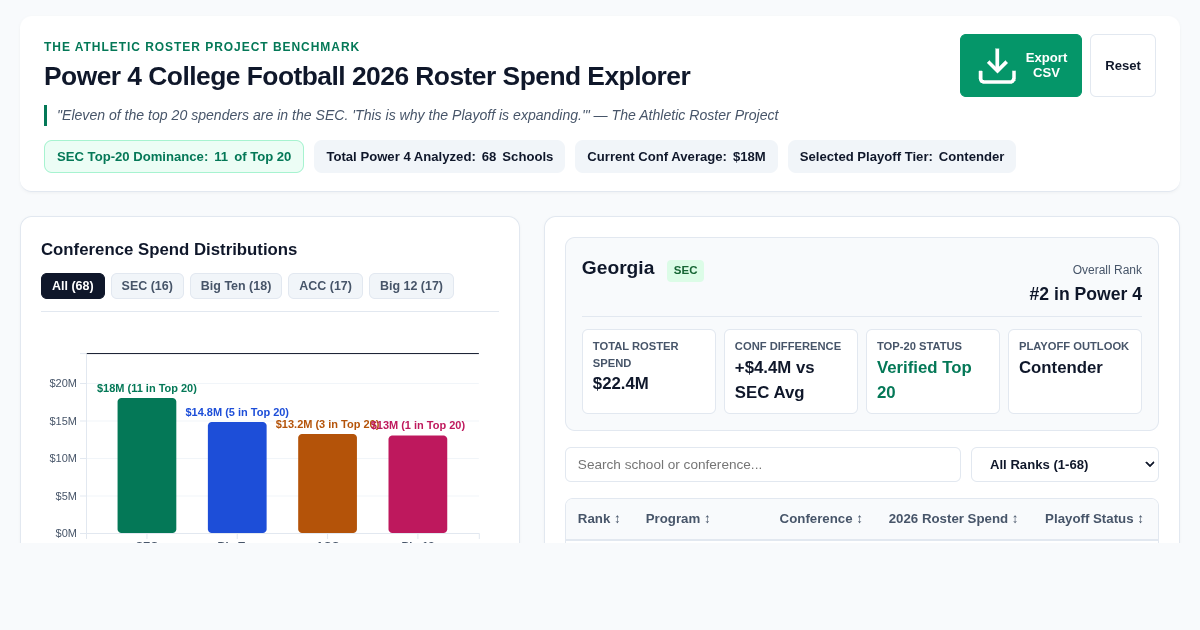Sort table by Rank column
The height and width of the screenshot is (630, 1200).
(599, 518)
